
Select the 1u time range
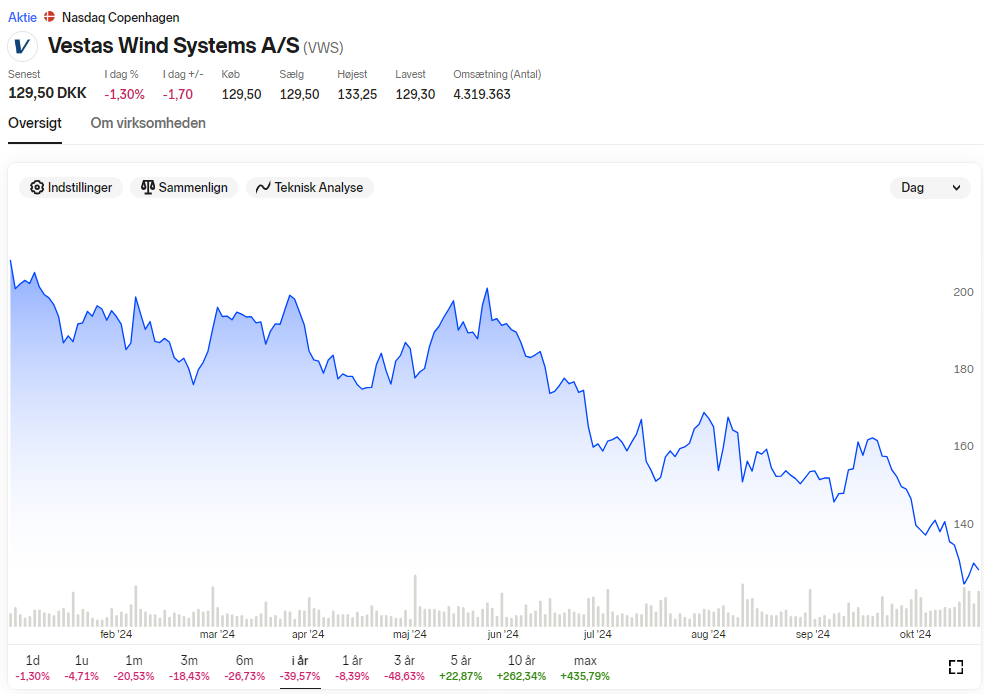82,668
